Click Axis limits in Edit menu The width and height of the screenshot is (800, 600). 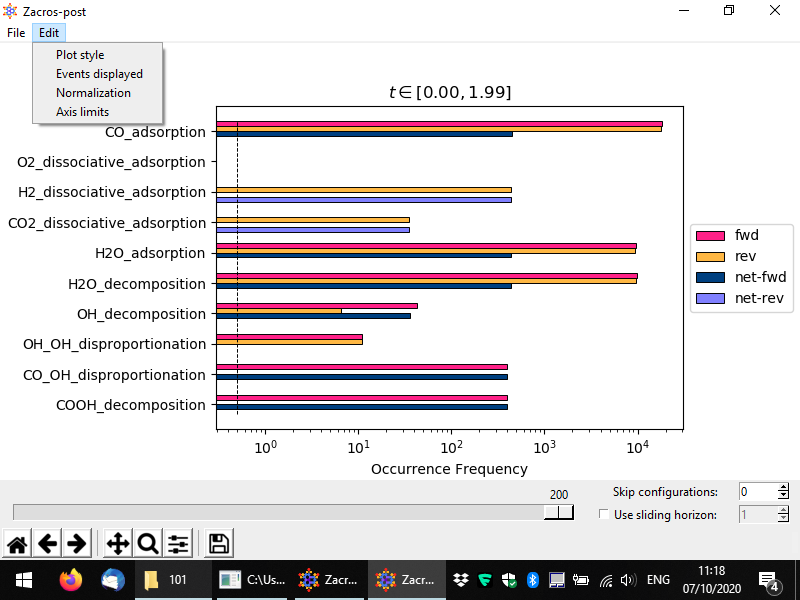[x=82, y=112]
